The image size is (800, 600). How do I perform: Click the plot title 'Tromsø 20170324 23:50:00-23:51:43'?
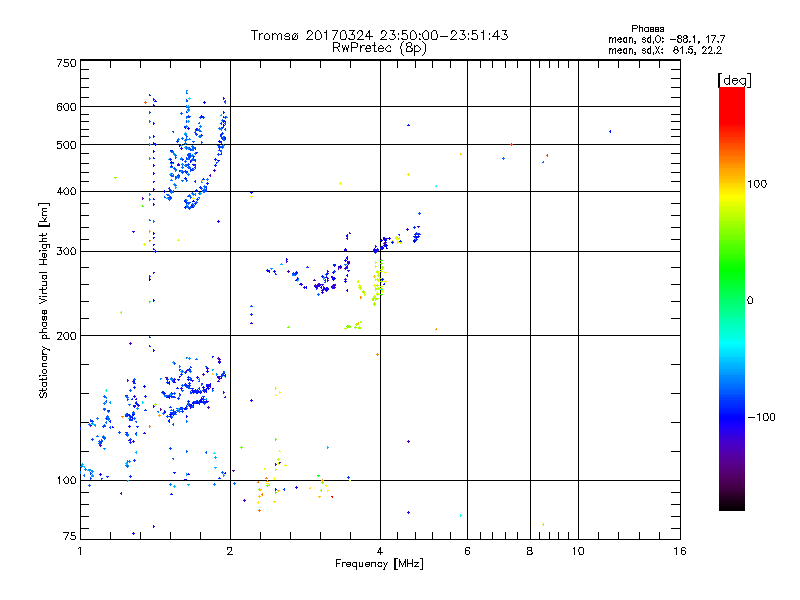(379, 35)
